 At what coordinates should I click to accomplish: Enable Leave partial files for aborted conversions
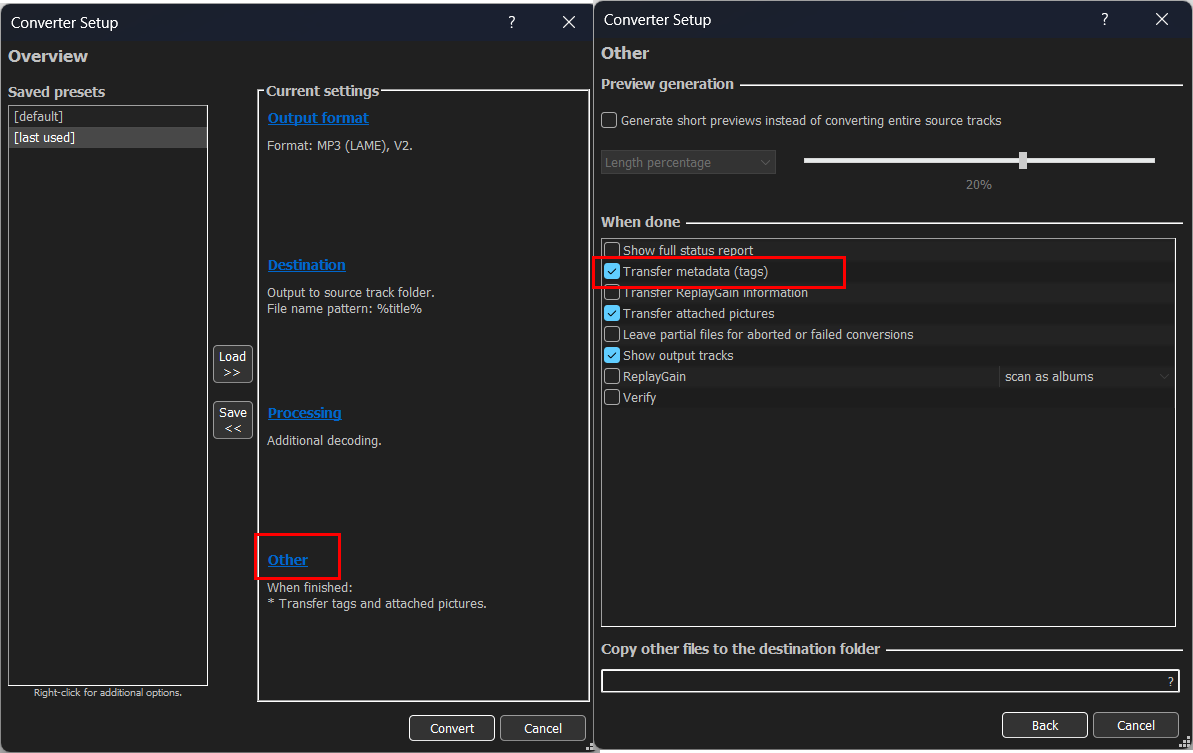click(x=612, y=334)
